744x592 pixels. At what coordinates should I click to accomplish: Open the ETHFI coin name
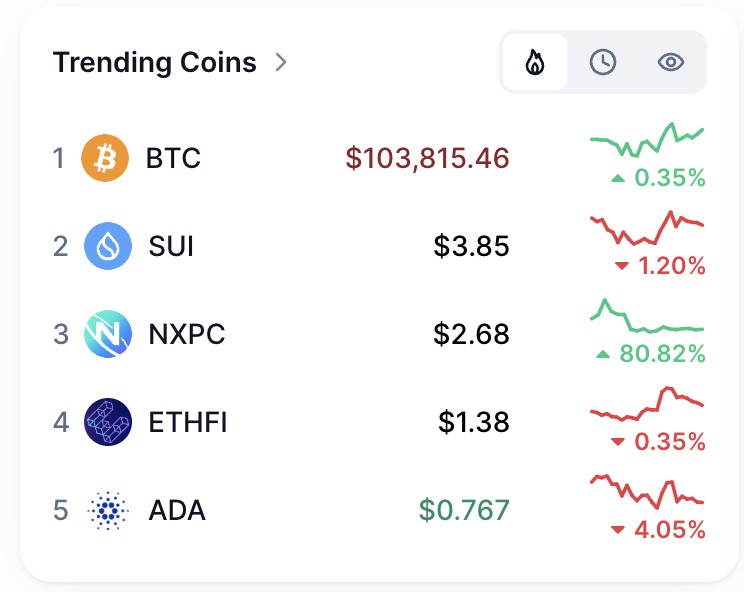coord(188,422)
